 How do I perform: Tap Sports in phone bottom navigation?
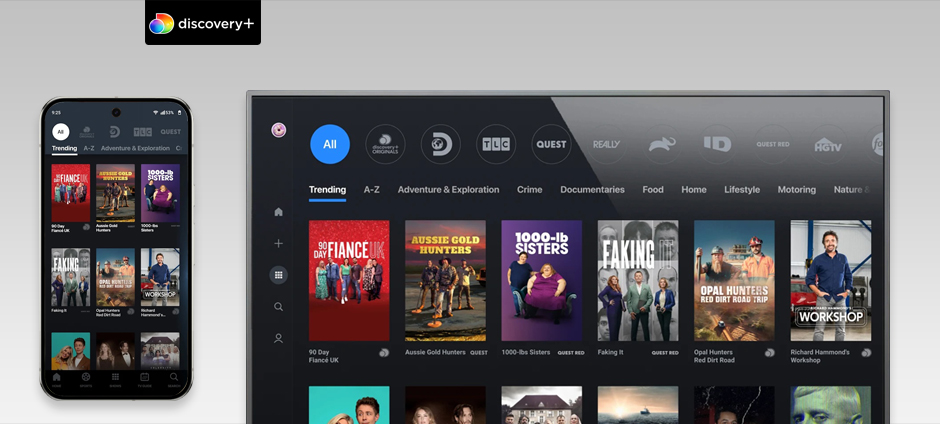pos(86,380)
